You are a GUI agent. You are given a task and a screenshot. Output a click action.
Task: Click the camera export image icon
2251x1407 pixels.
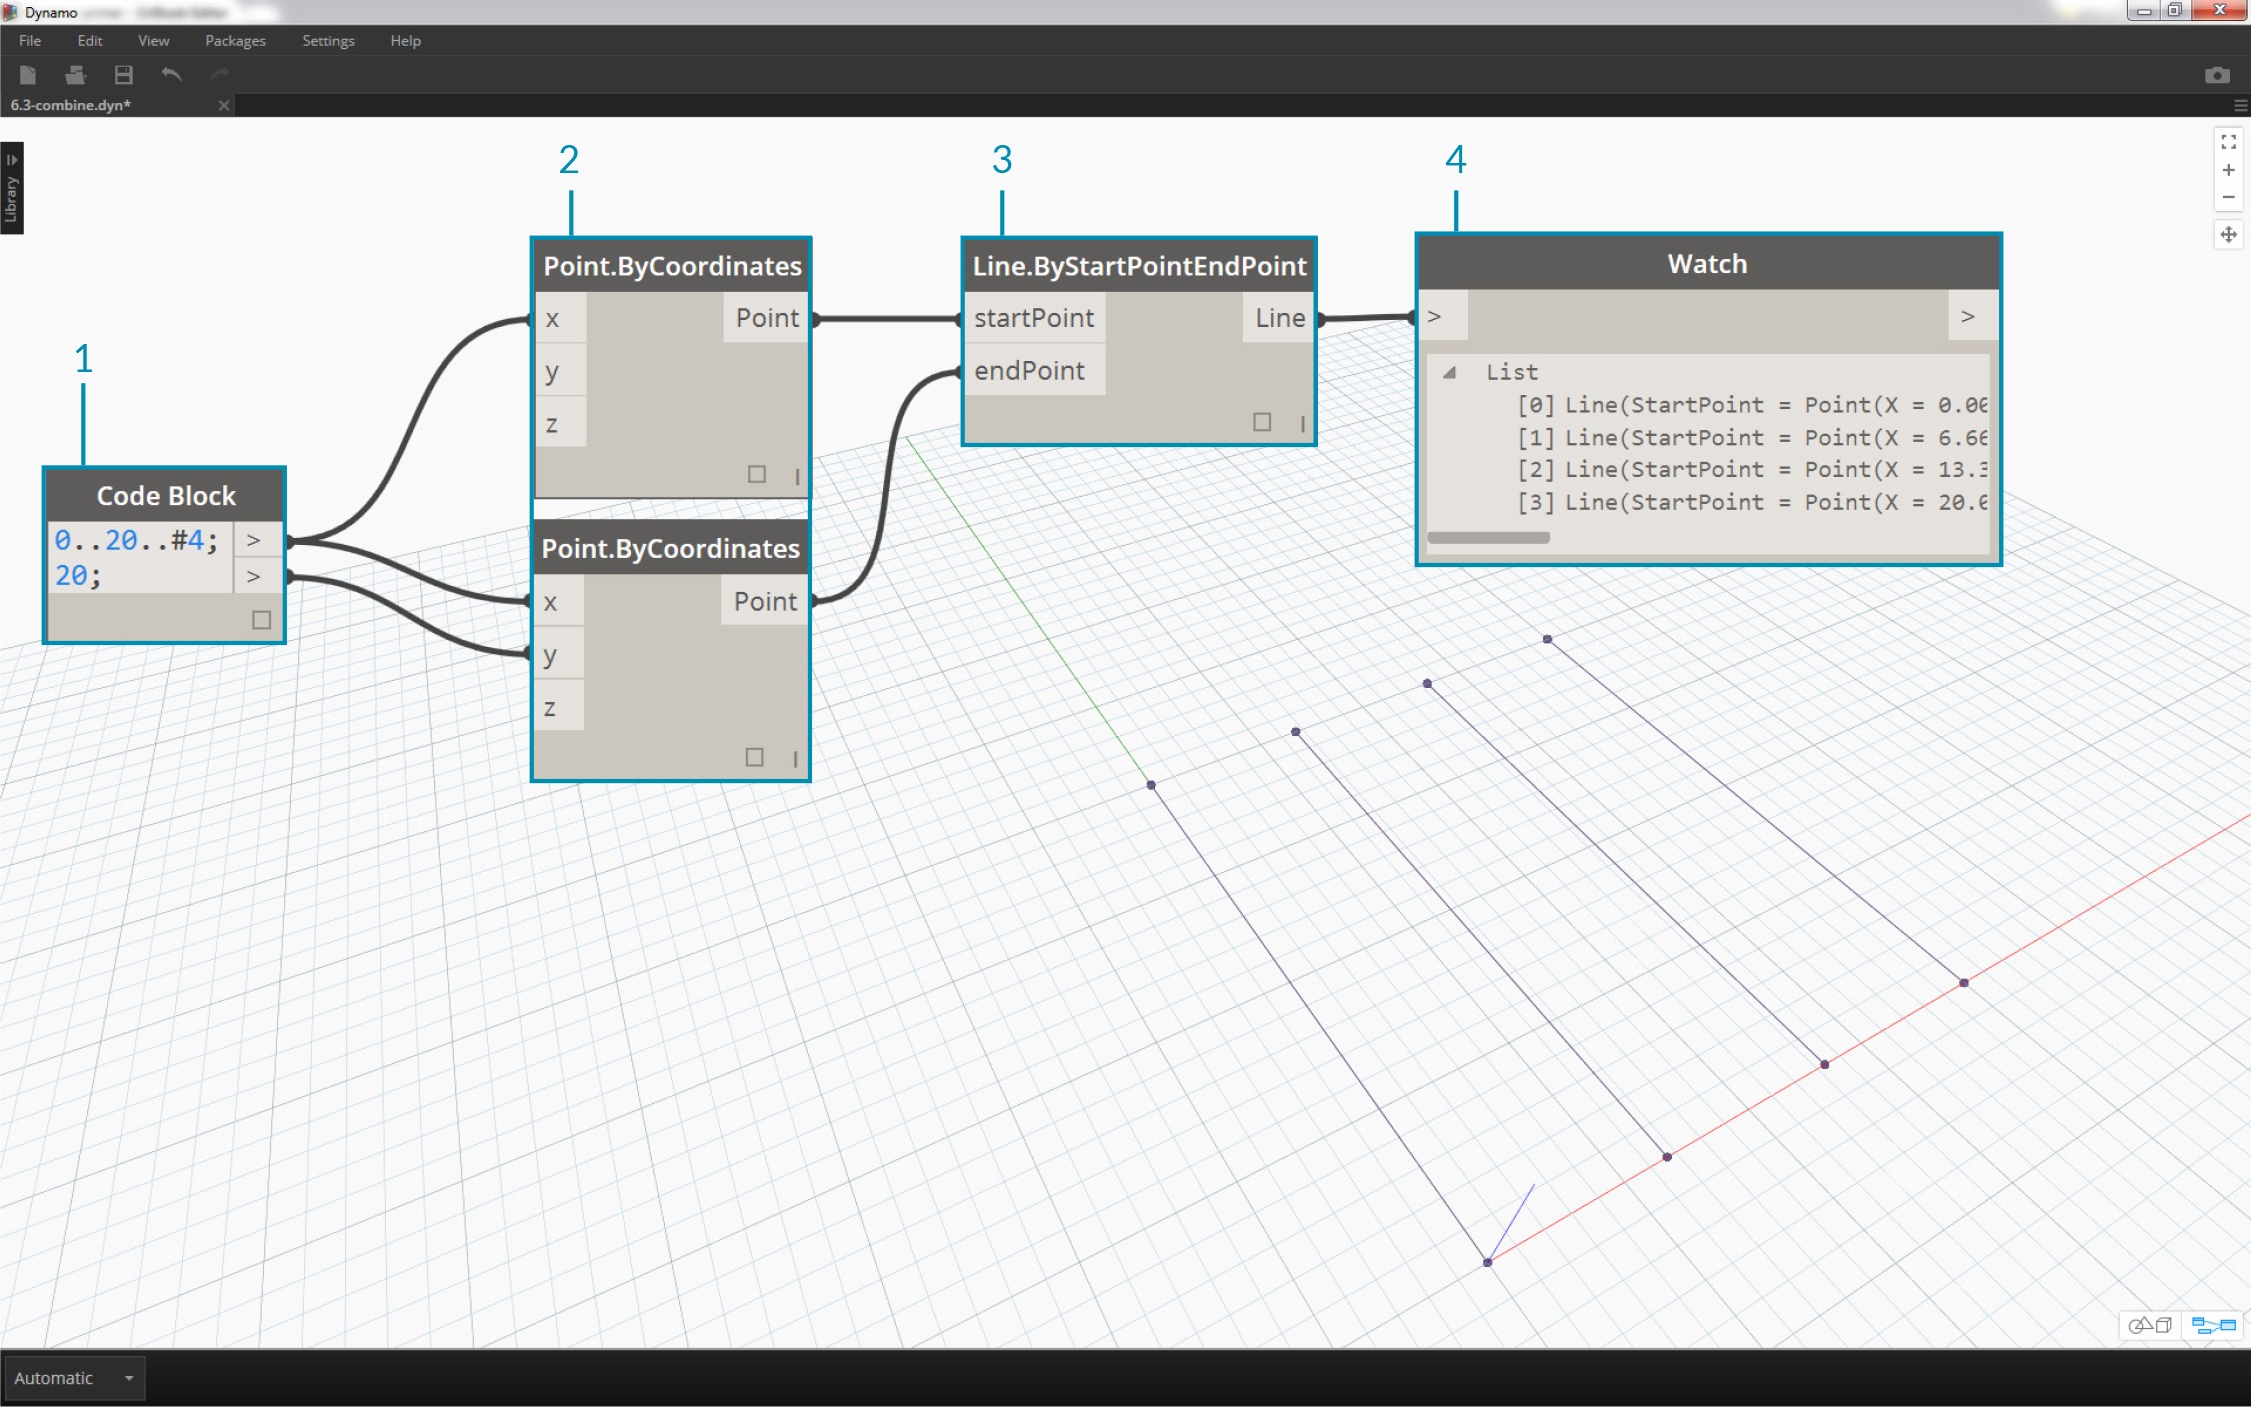tap(2217, 76)
